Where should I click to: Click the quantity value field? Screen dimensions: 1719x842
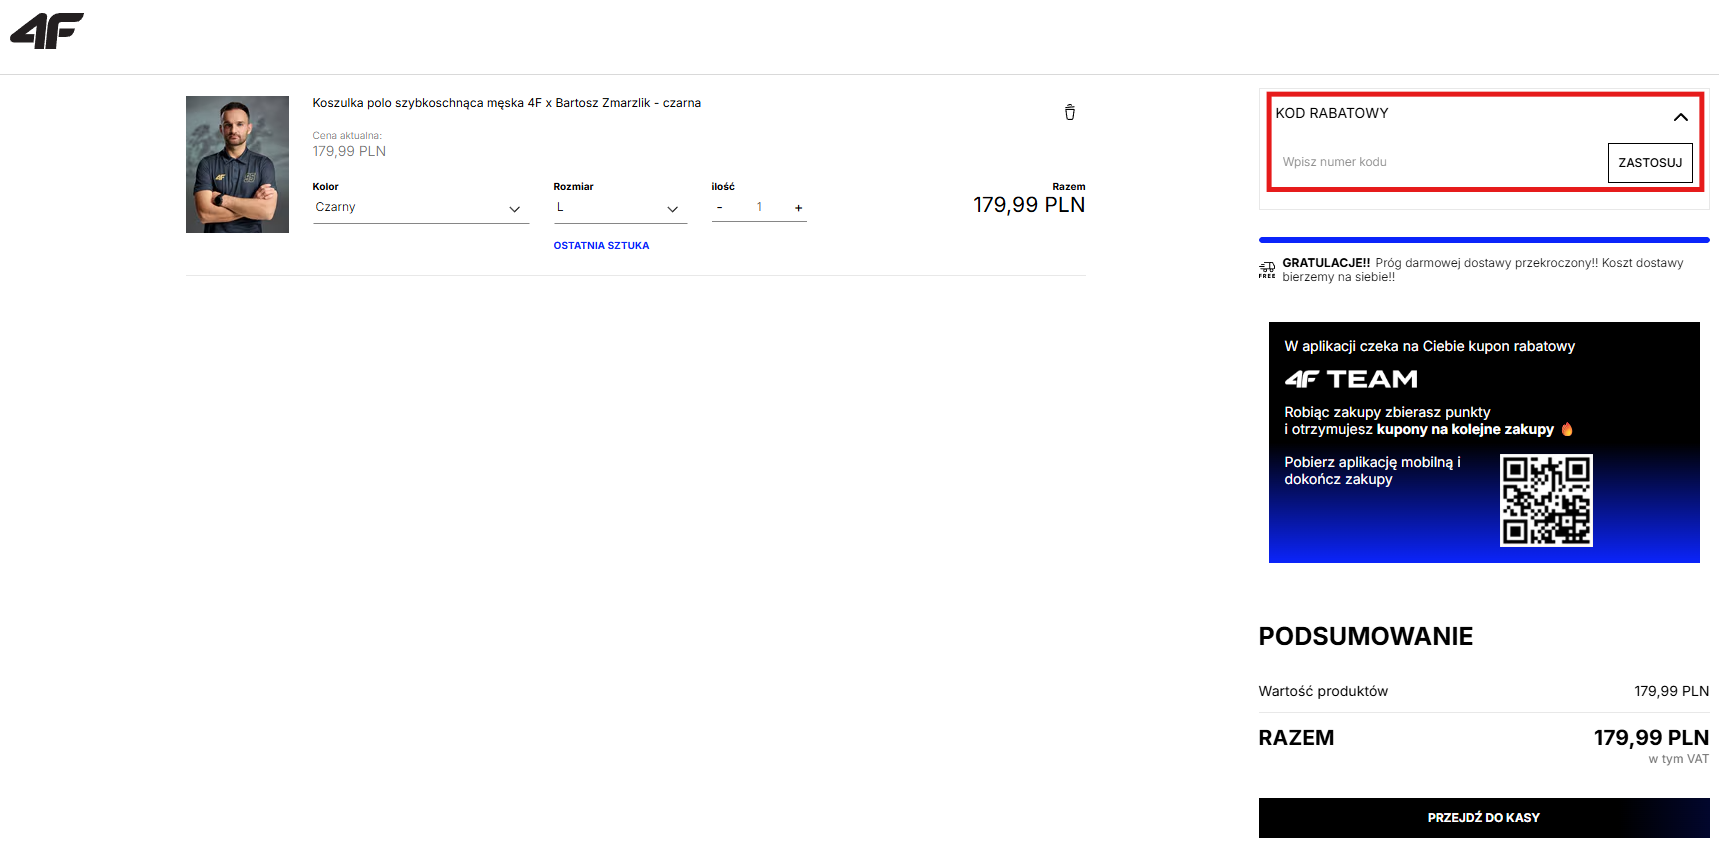(x=759, y=207)
